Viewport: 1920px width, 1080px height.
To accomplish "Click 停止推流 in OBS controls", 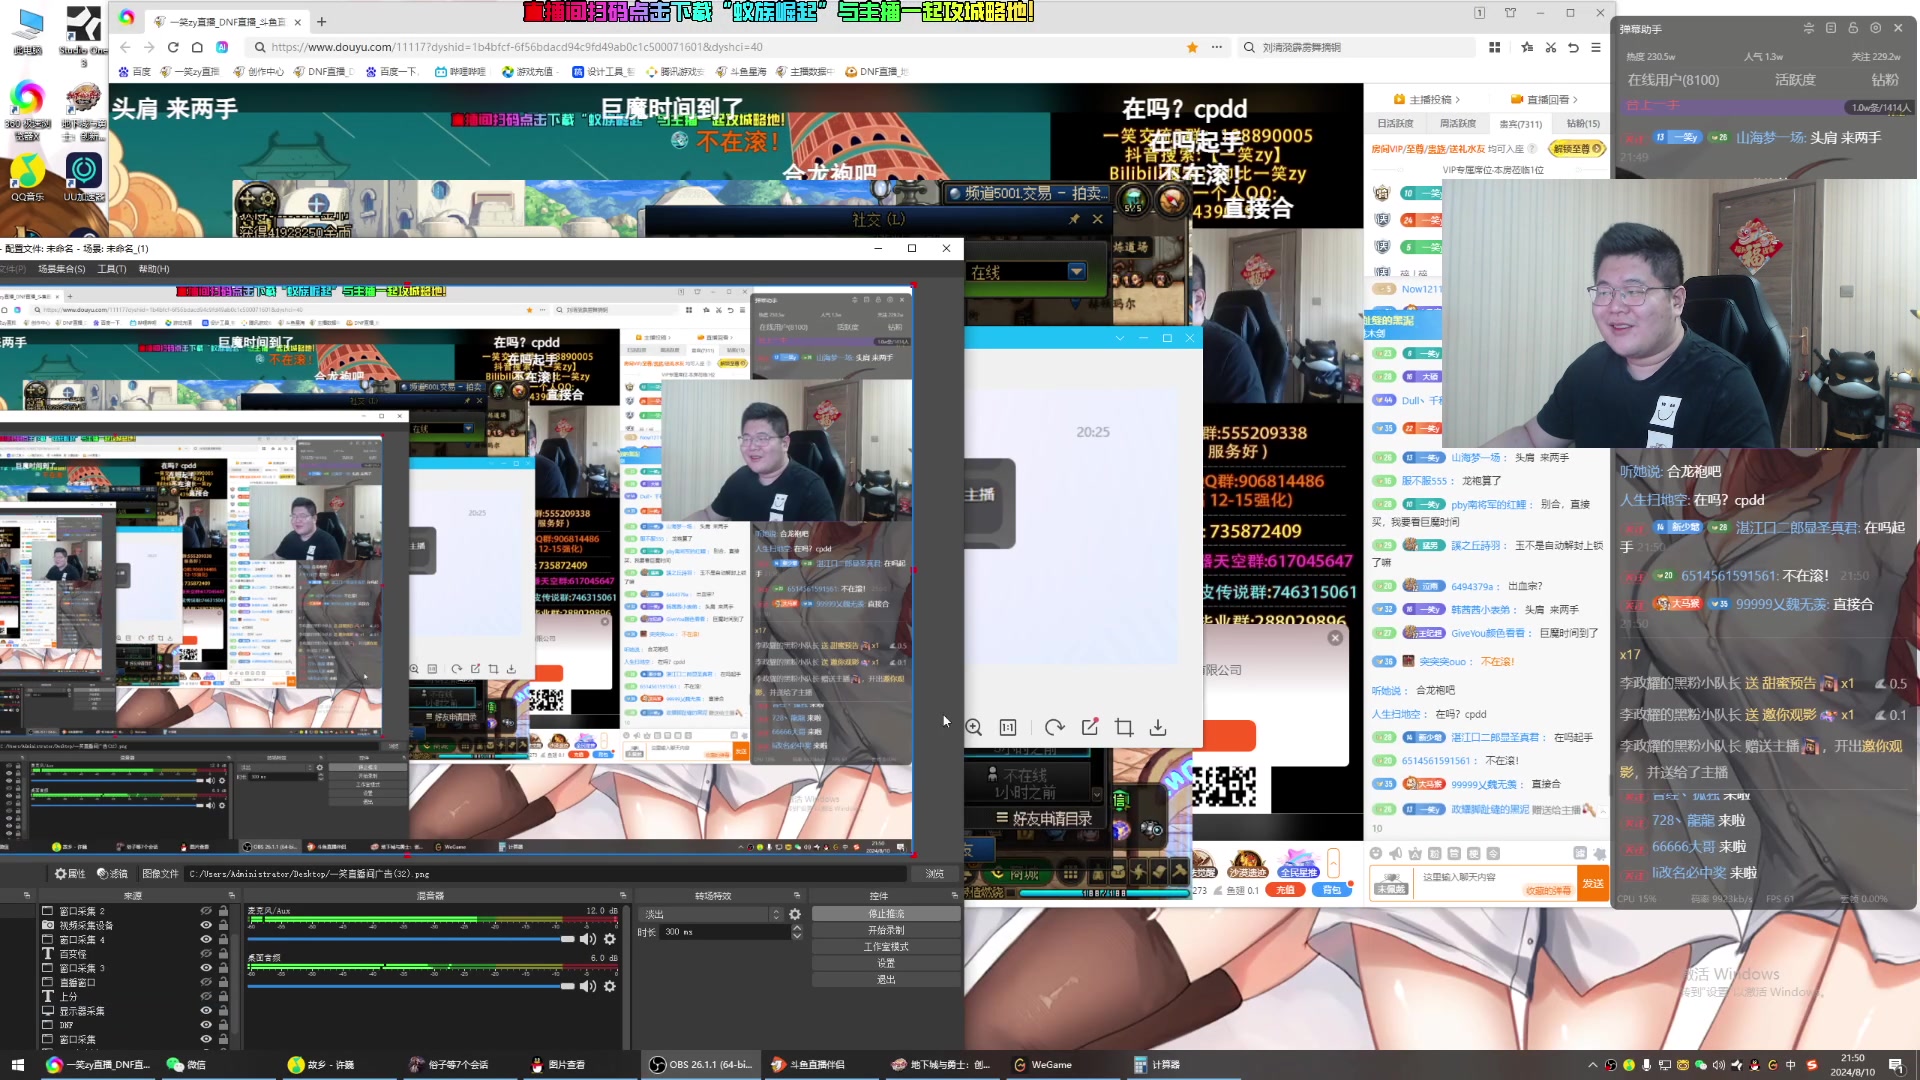I will pyautogui.click(x=886, y=914).
